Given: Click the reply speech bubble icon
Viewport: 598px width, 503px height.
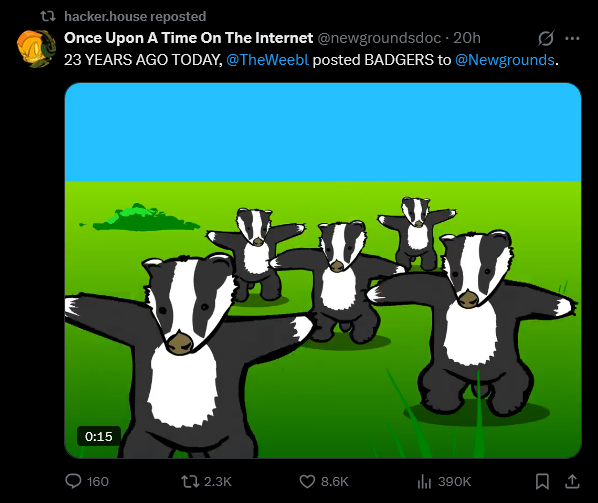Looking at the screenshot, I should coord(73,481).
